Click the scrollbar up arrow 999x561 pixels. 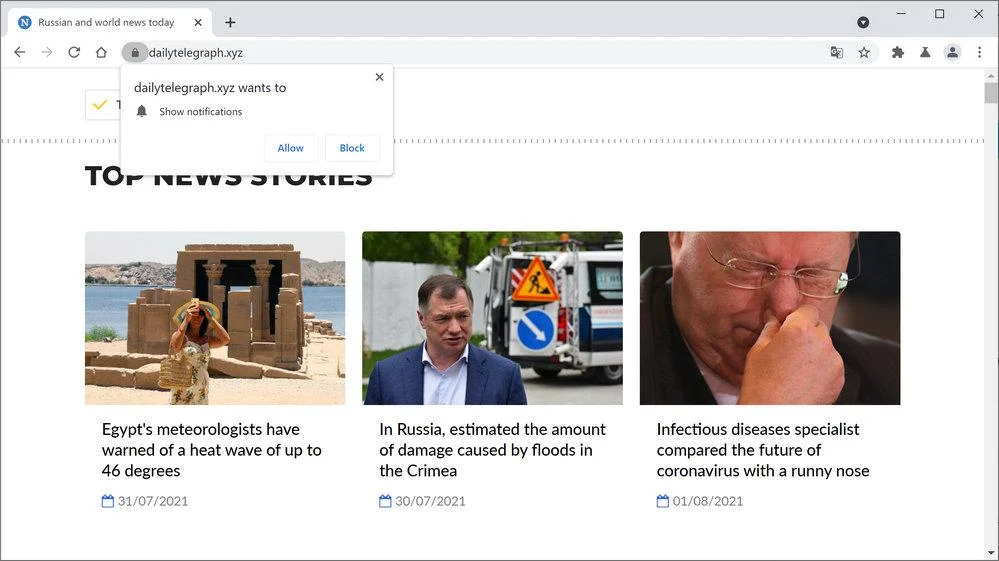pyautogui.click(x=991, y=75)
